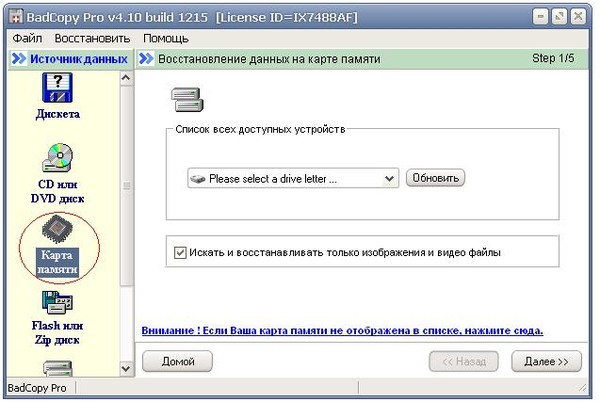Click the Список всех доступных устройств label
The image size is (600, 402).
[x=260, y=129]
